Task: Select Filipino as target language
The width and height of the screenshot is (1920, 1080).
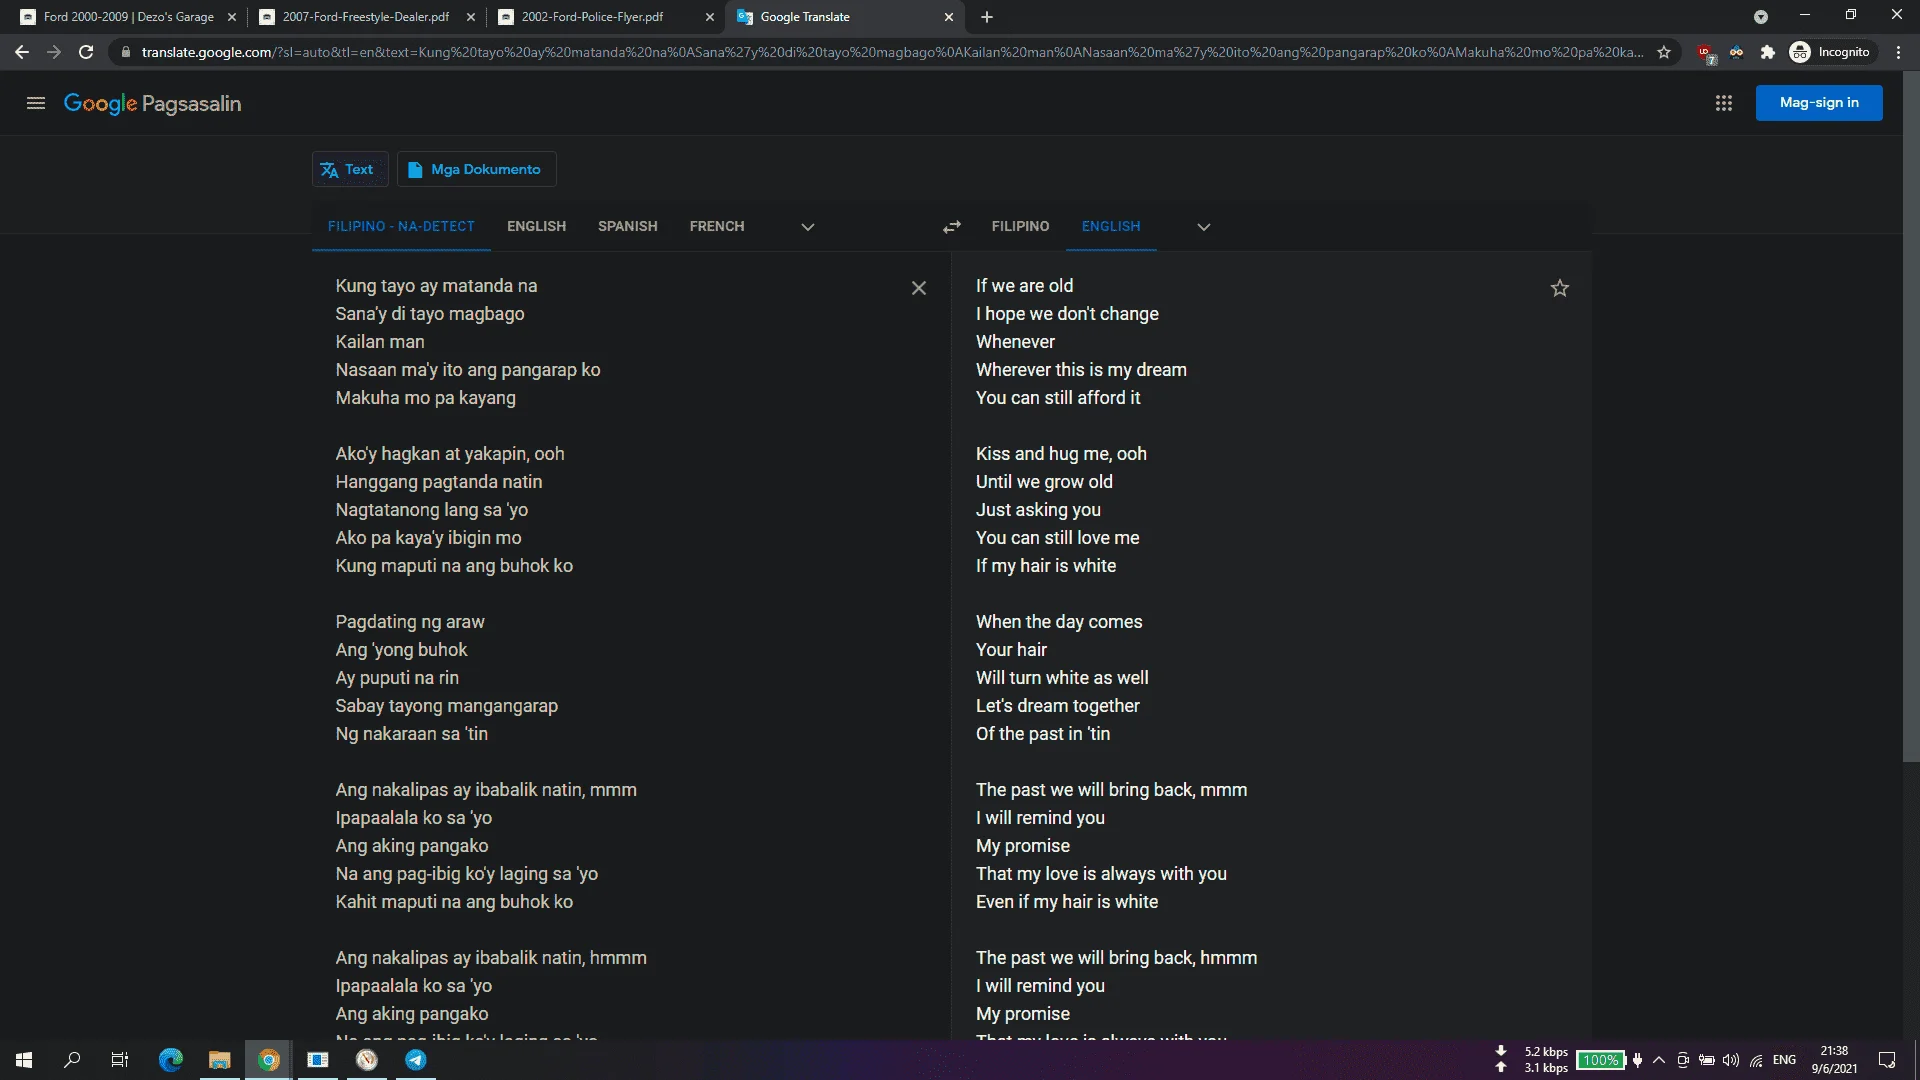Action: coord(1020,226)
